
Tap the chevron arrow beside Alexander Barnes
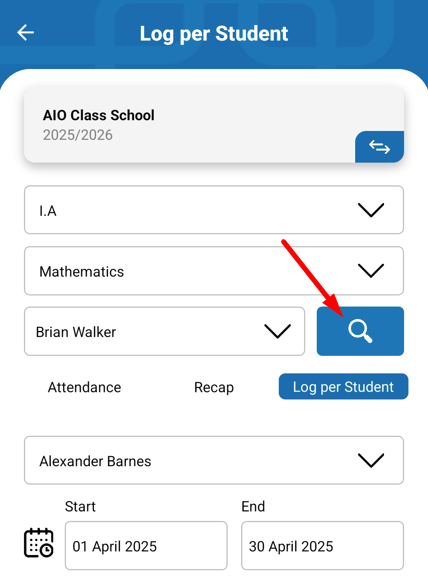click(371, 460)
